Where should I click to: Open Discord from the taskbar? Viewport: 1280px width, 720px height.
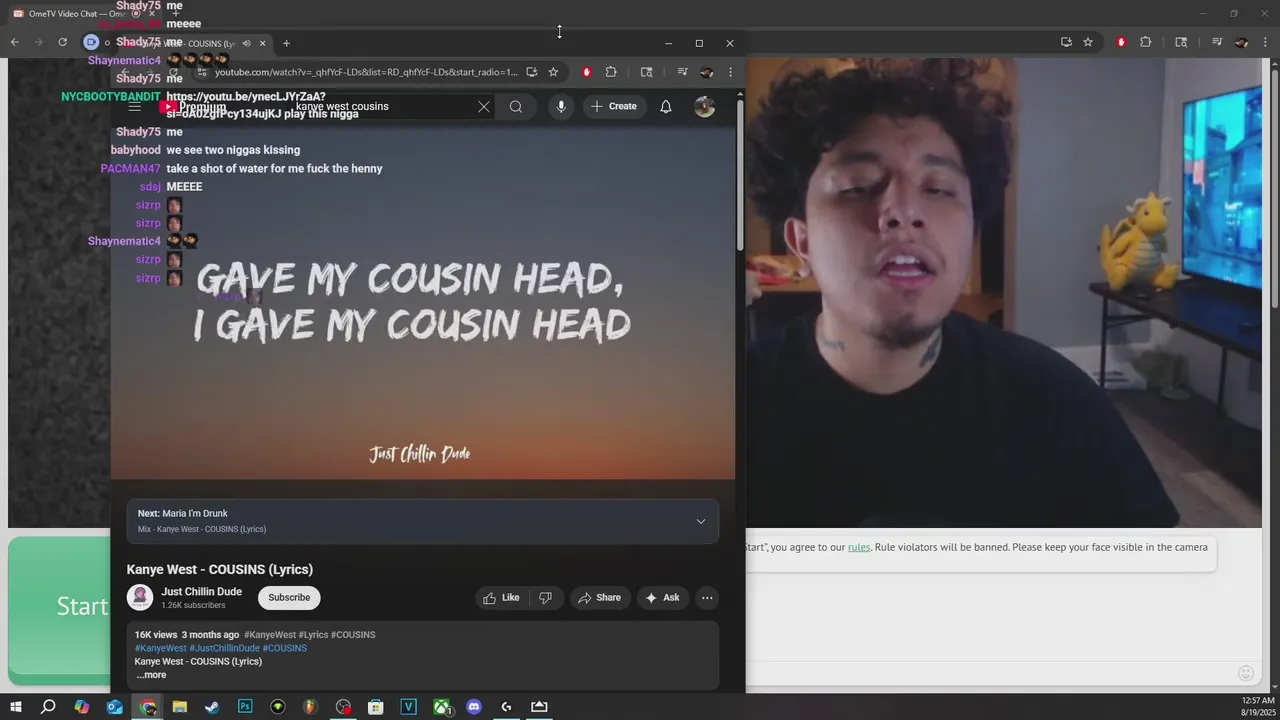click(x=474, y=707)
